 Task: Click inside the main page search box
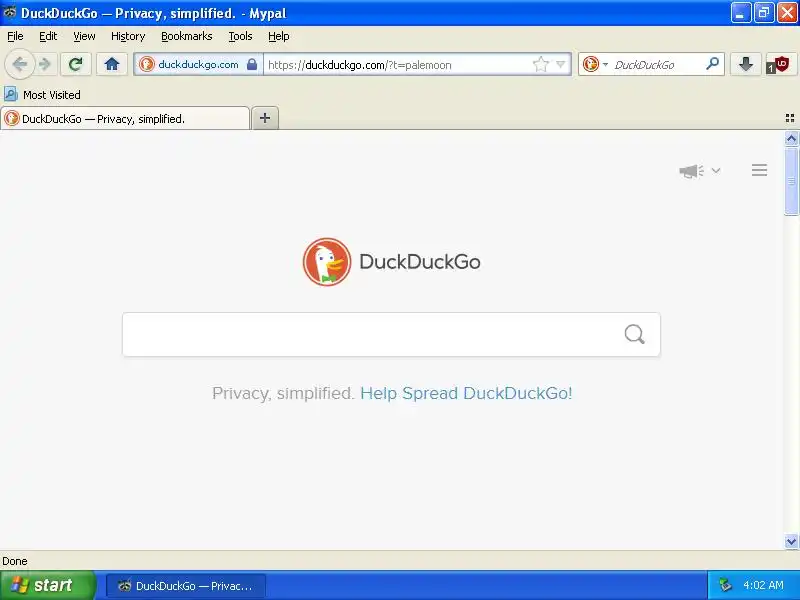391,335
